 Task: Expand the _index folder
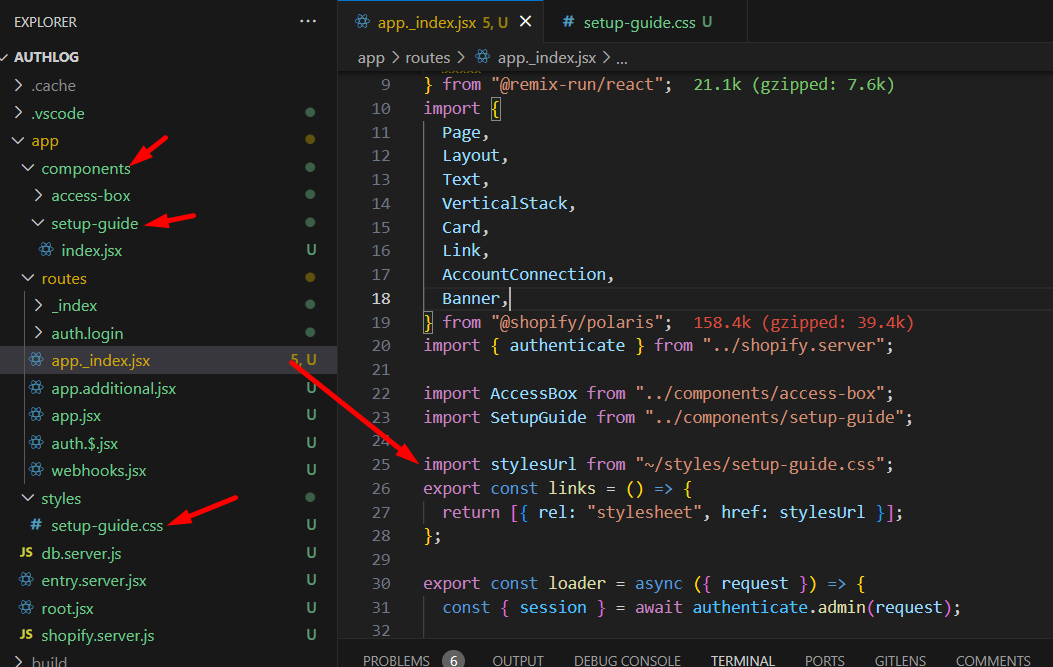click(x=38, y=306)
